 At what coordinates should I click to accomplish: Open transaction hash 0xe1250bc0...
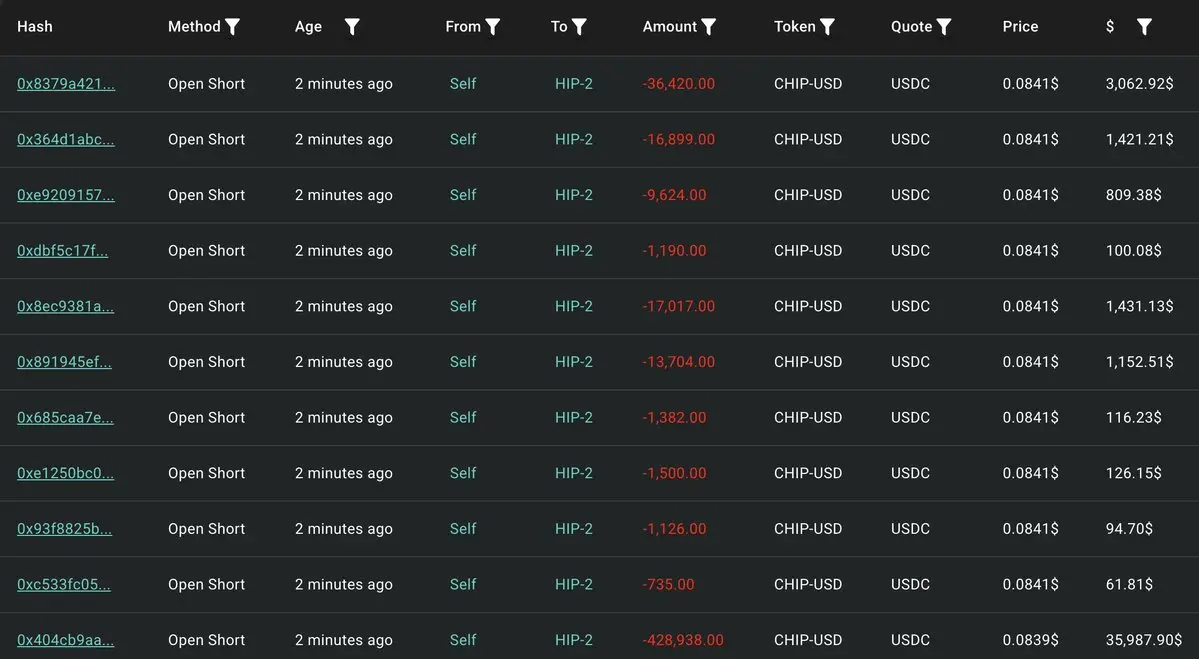pyautogui.click(x=66, y=473)
